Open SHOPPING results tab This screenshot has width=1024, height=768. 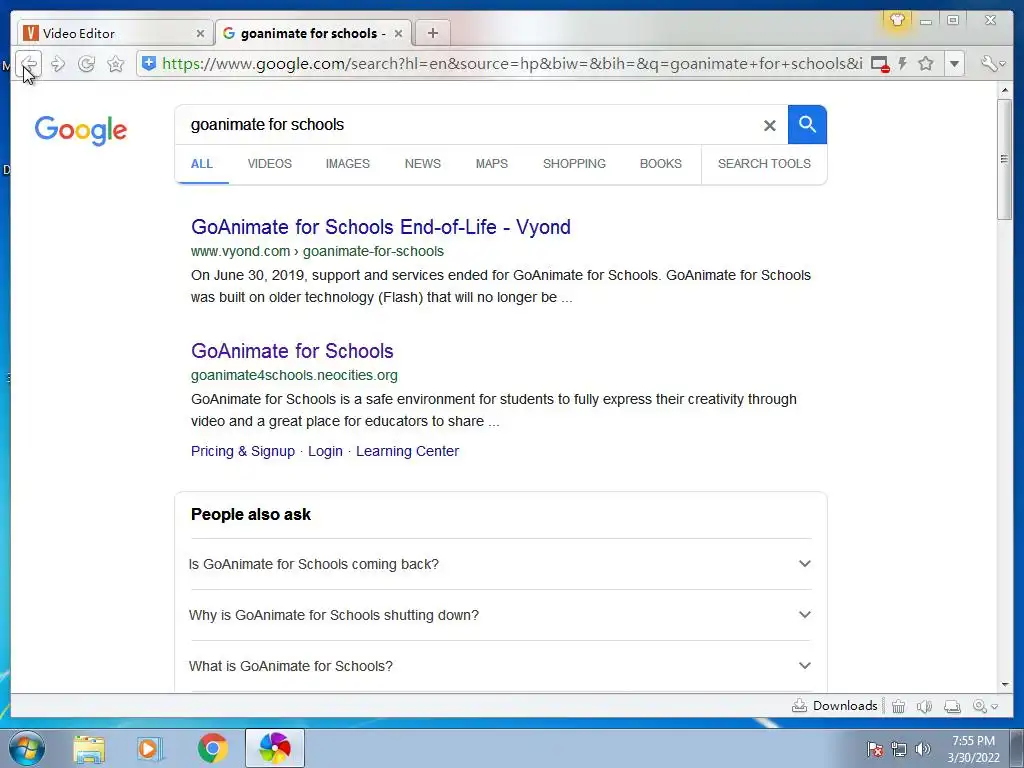pos(574,164)
